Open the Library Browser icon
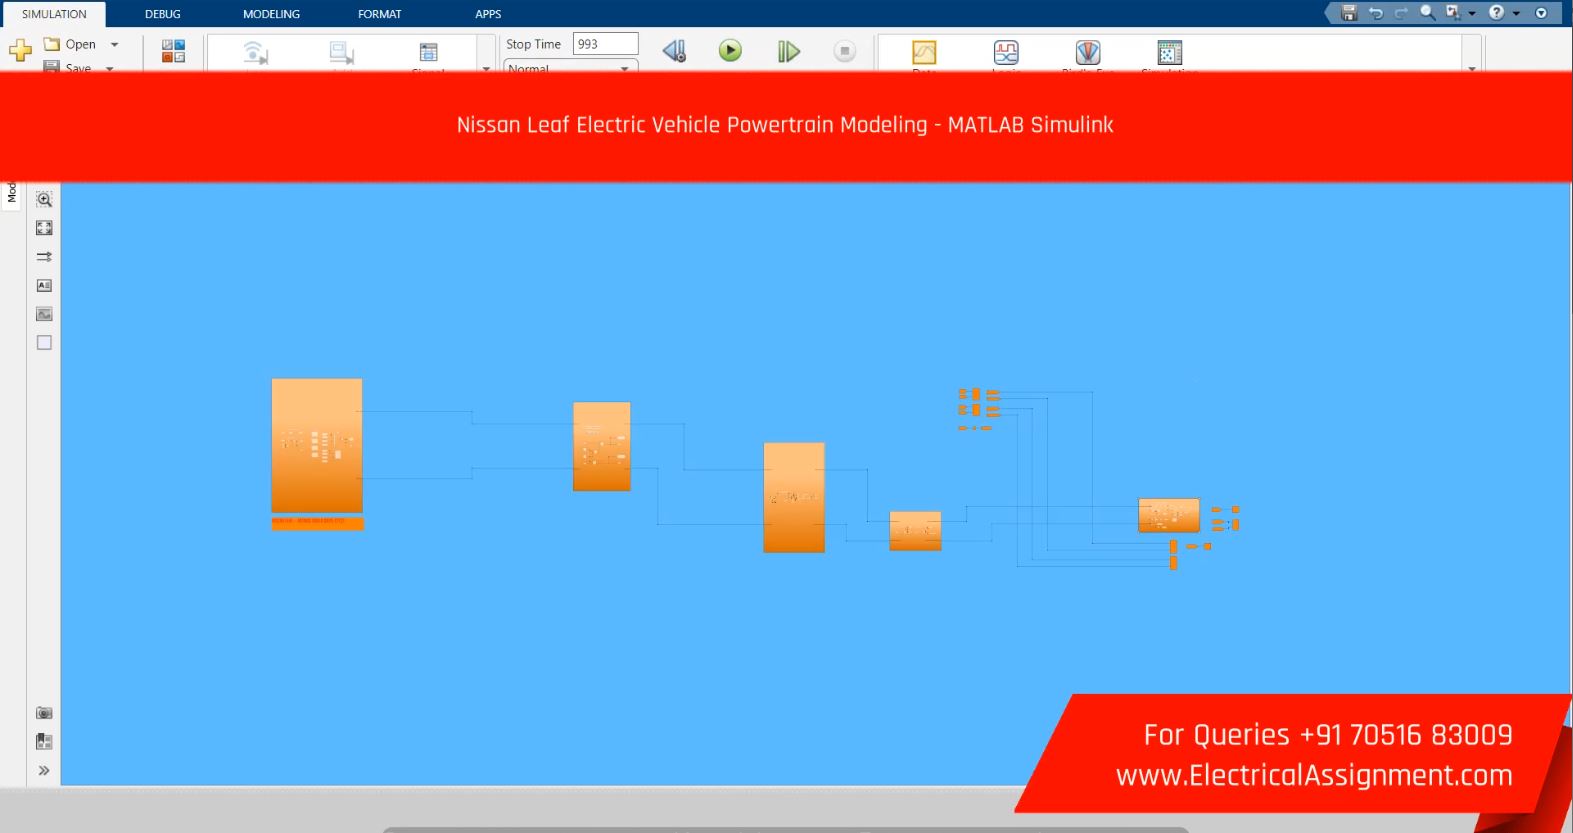Screen dimensions: 1573x833 [x=173, y=51]
